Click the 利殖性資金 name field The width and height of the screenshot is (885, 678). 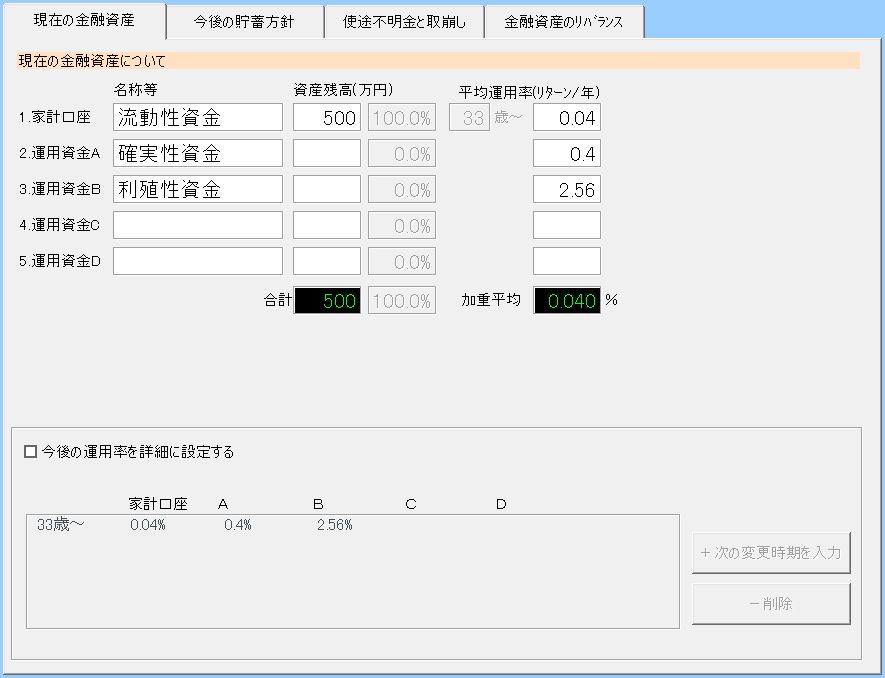click(198, 190)
